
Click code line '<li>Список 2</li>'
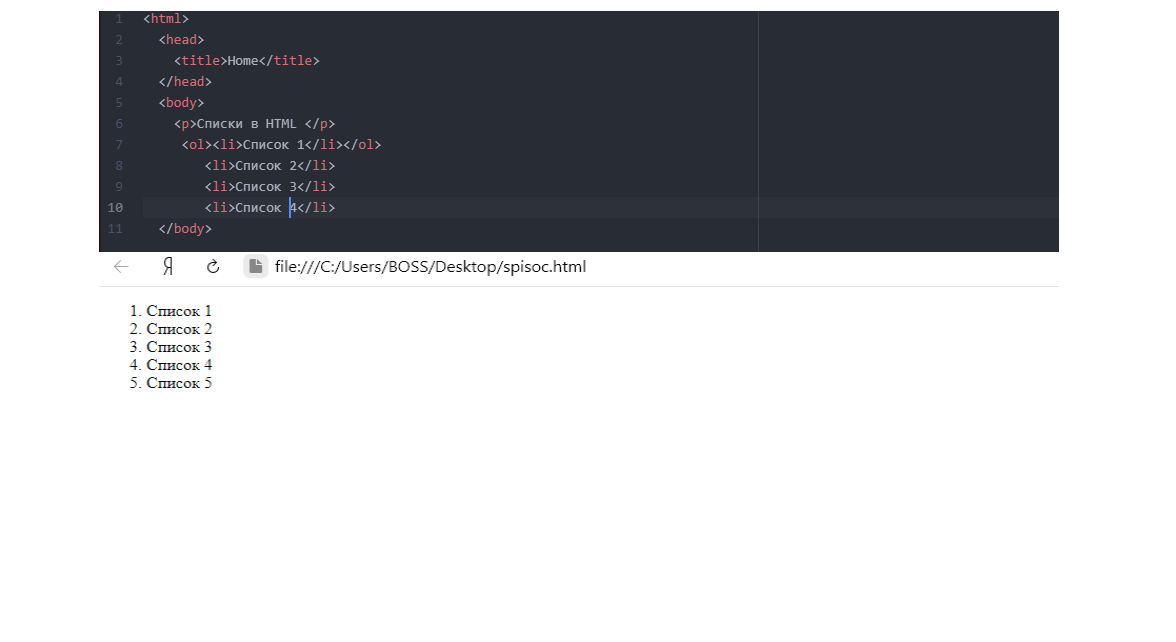[270, 166]
